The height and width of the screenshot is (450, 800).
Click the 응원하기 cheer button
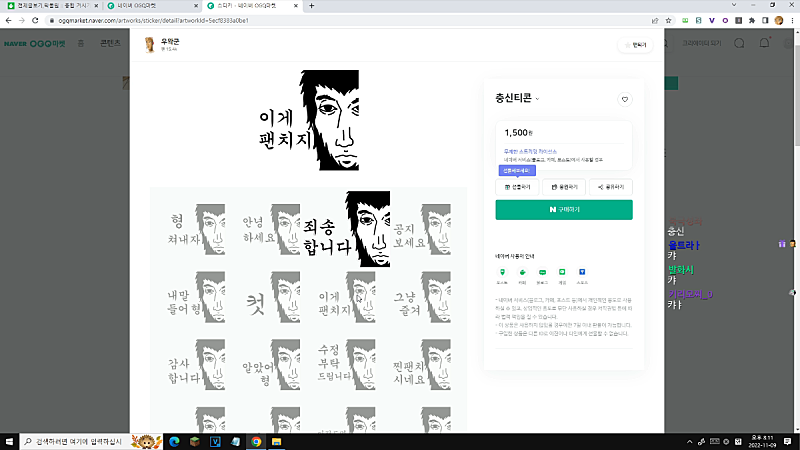pos(564,187)
